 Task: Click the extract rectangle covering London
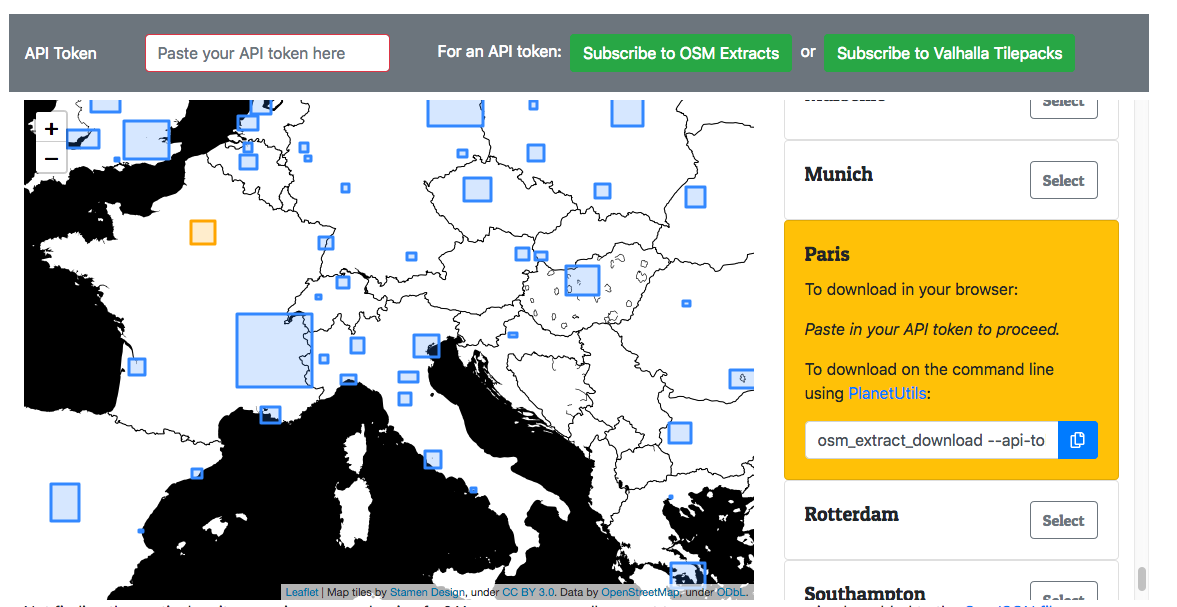click(x=147, y=141)
